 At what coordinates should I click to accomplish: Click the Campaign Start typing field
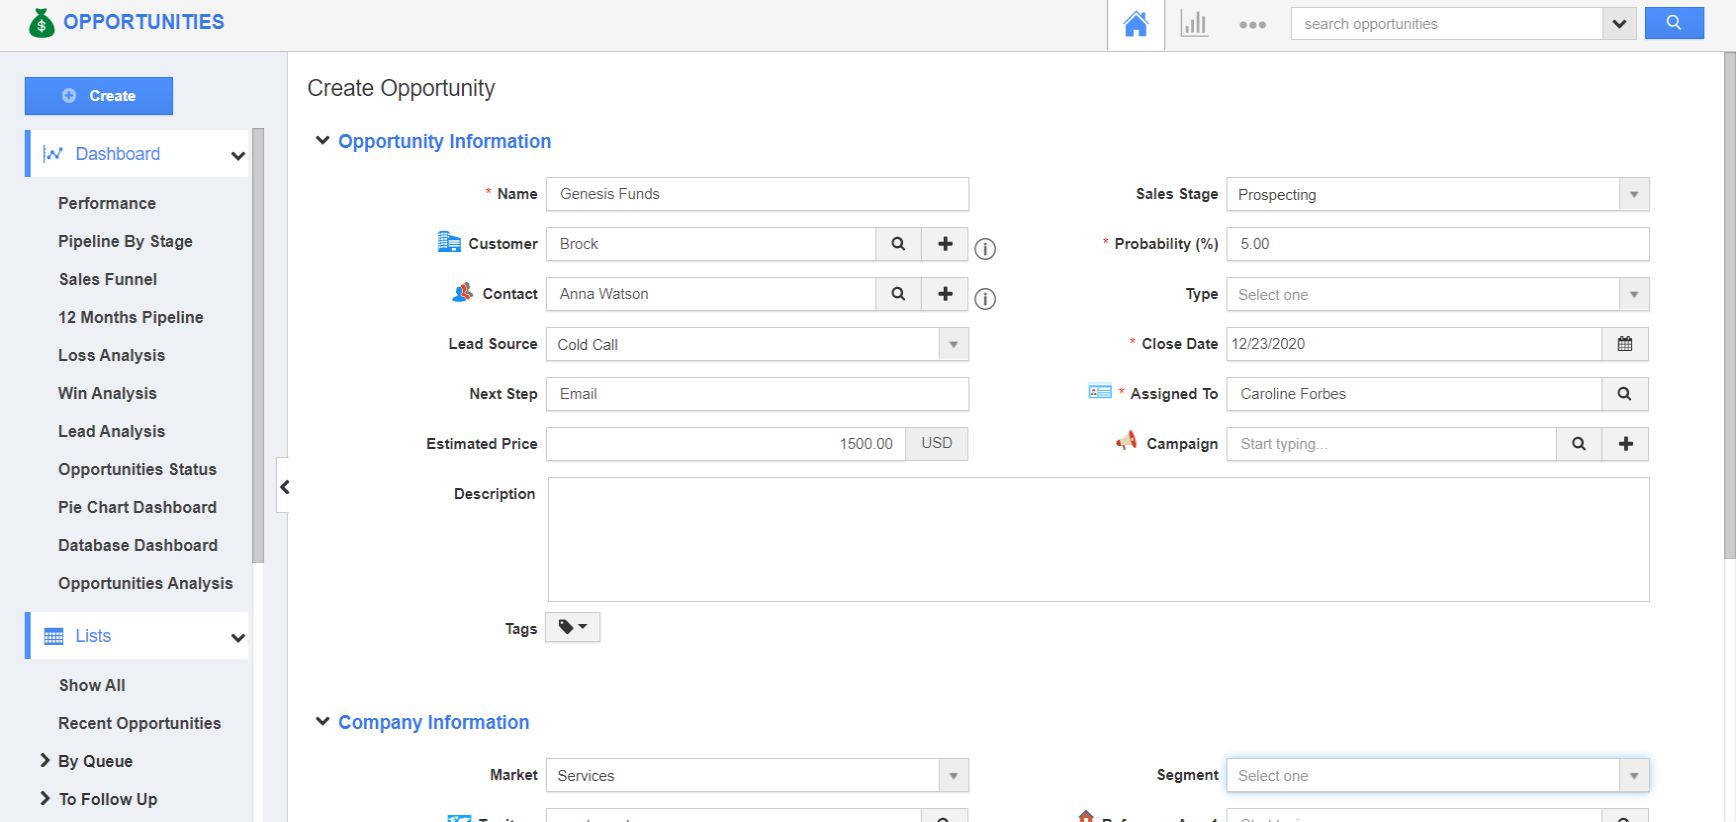tap(1391, 444)
